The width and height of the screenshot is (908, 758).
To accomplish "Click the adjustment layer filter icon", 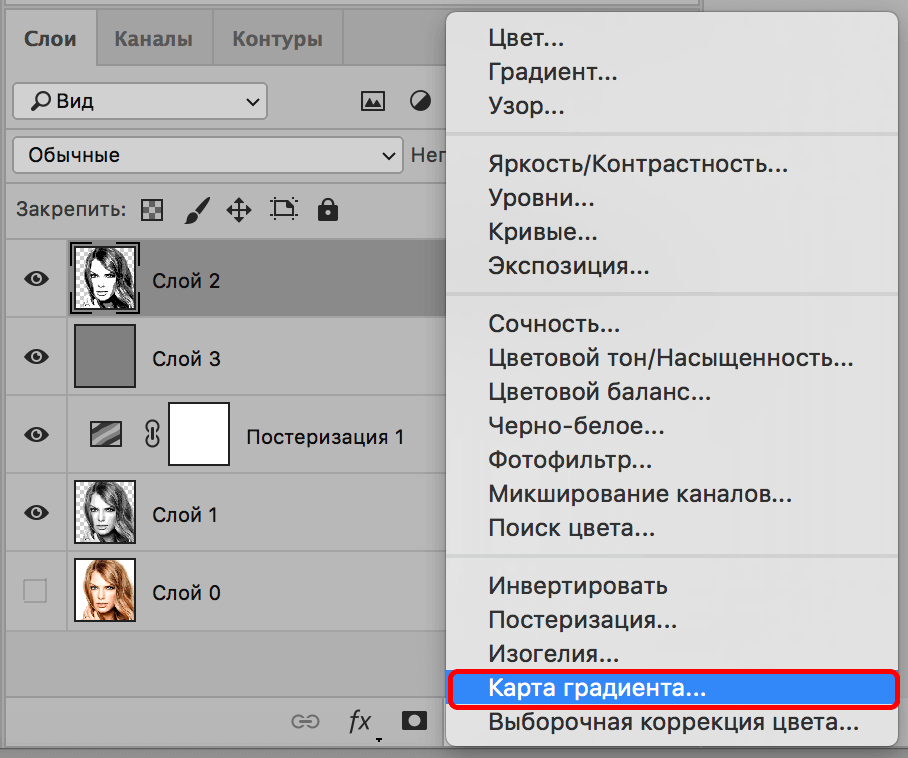I will [421, 101].
